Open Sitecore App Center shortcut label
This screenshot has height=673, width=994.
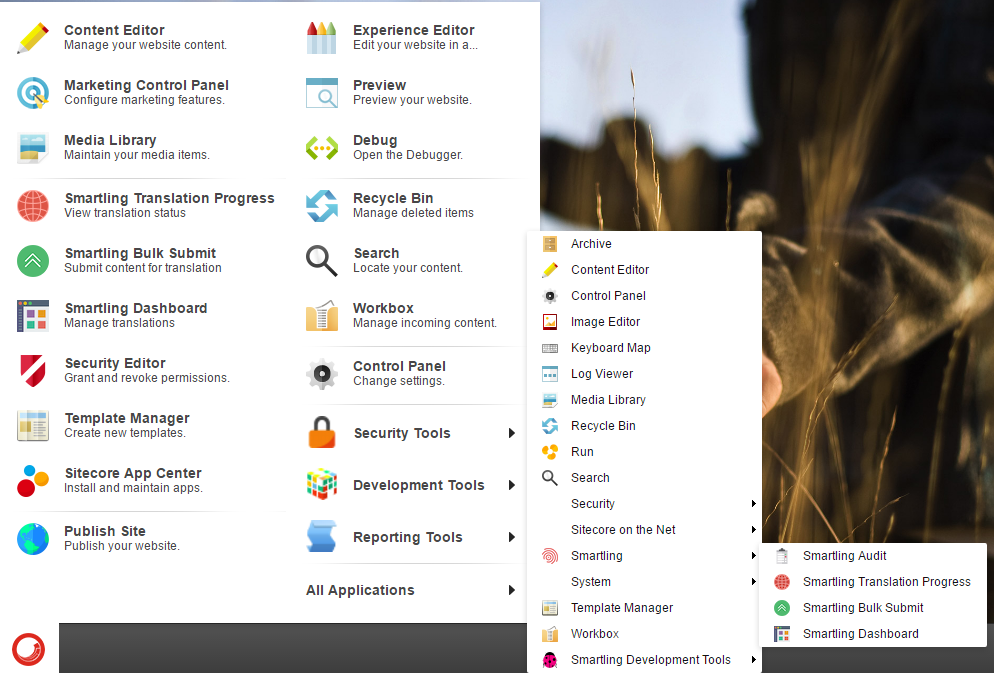[x=133, y=473]
